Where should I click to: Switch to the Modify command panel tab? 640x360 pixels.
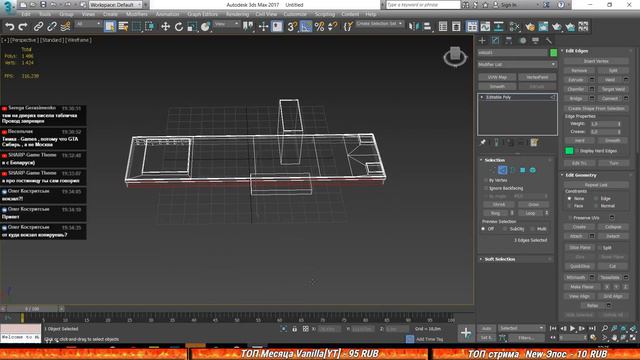pyautogui.click(x=495, y=40)
